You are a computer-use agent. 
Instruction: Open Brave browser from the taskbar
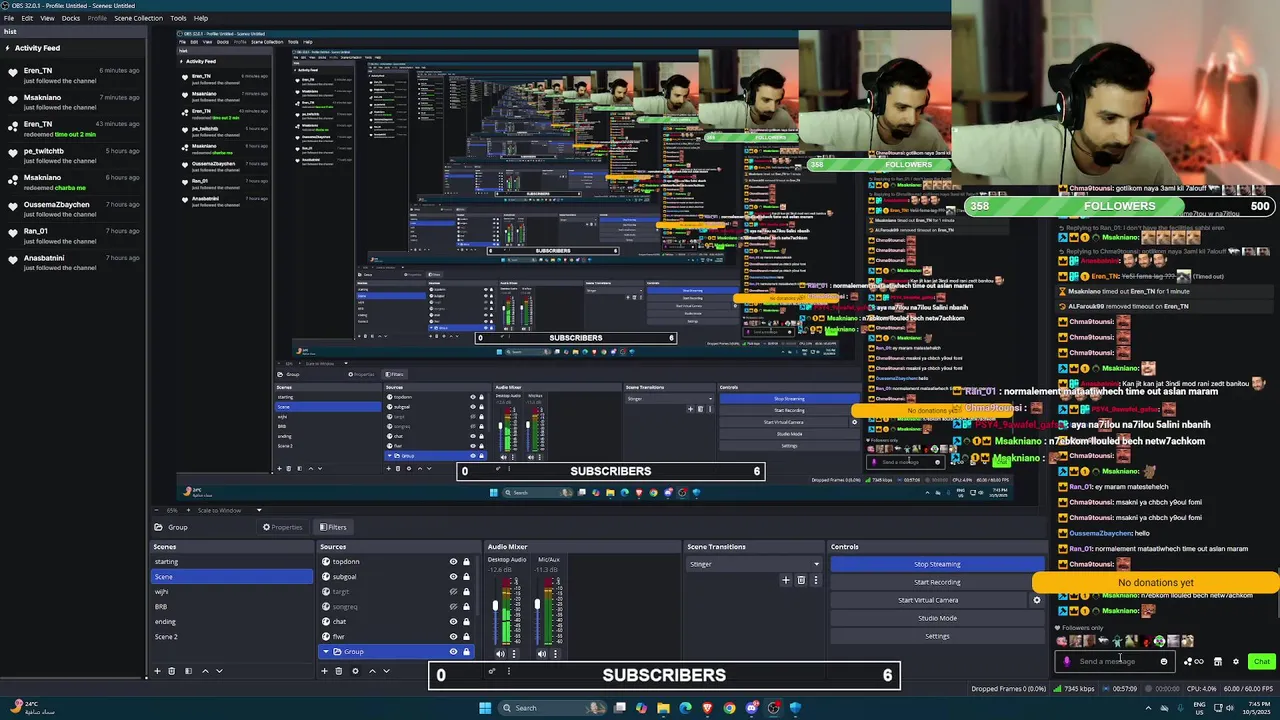click(707, 708)
